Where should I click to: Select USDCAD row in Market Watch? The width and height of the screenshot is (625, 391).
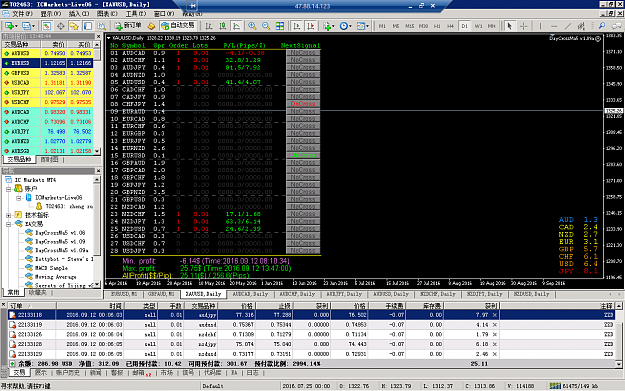tap(48, 83)
